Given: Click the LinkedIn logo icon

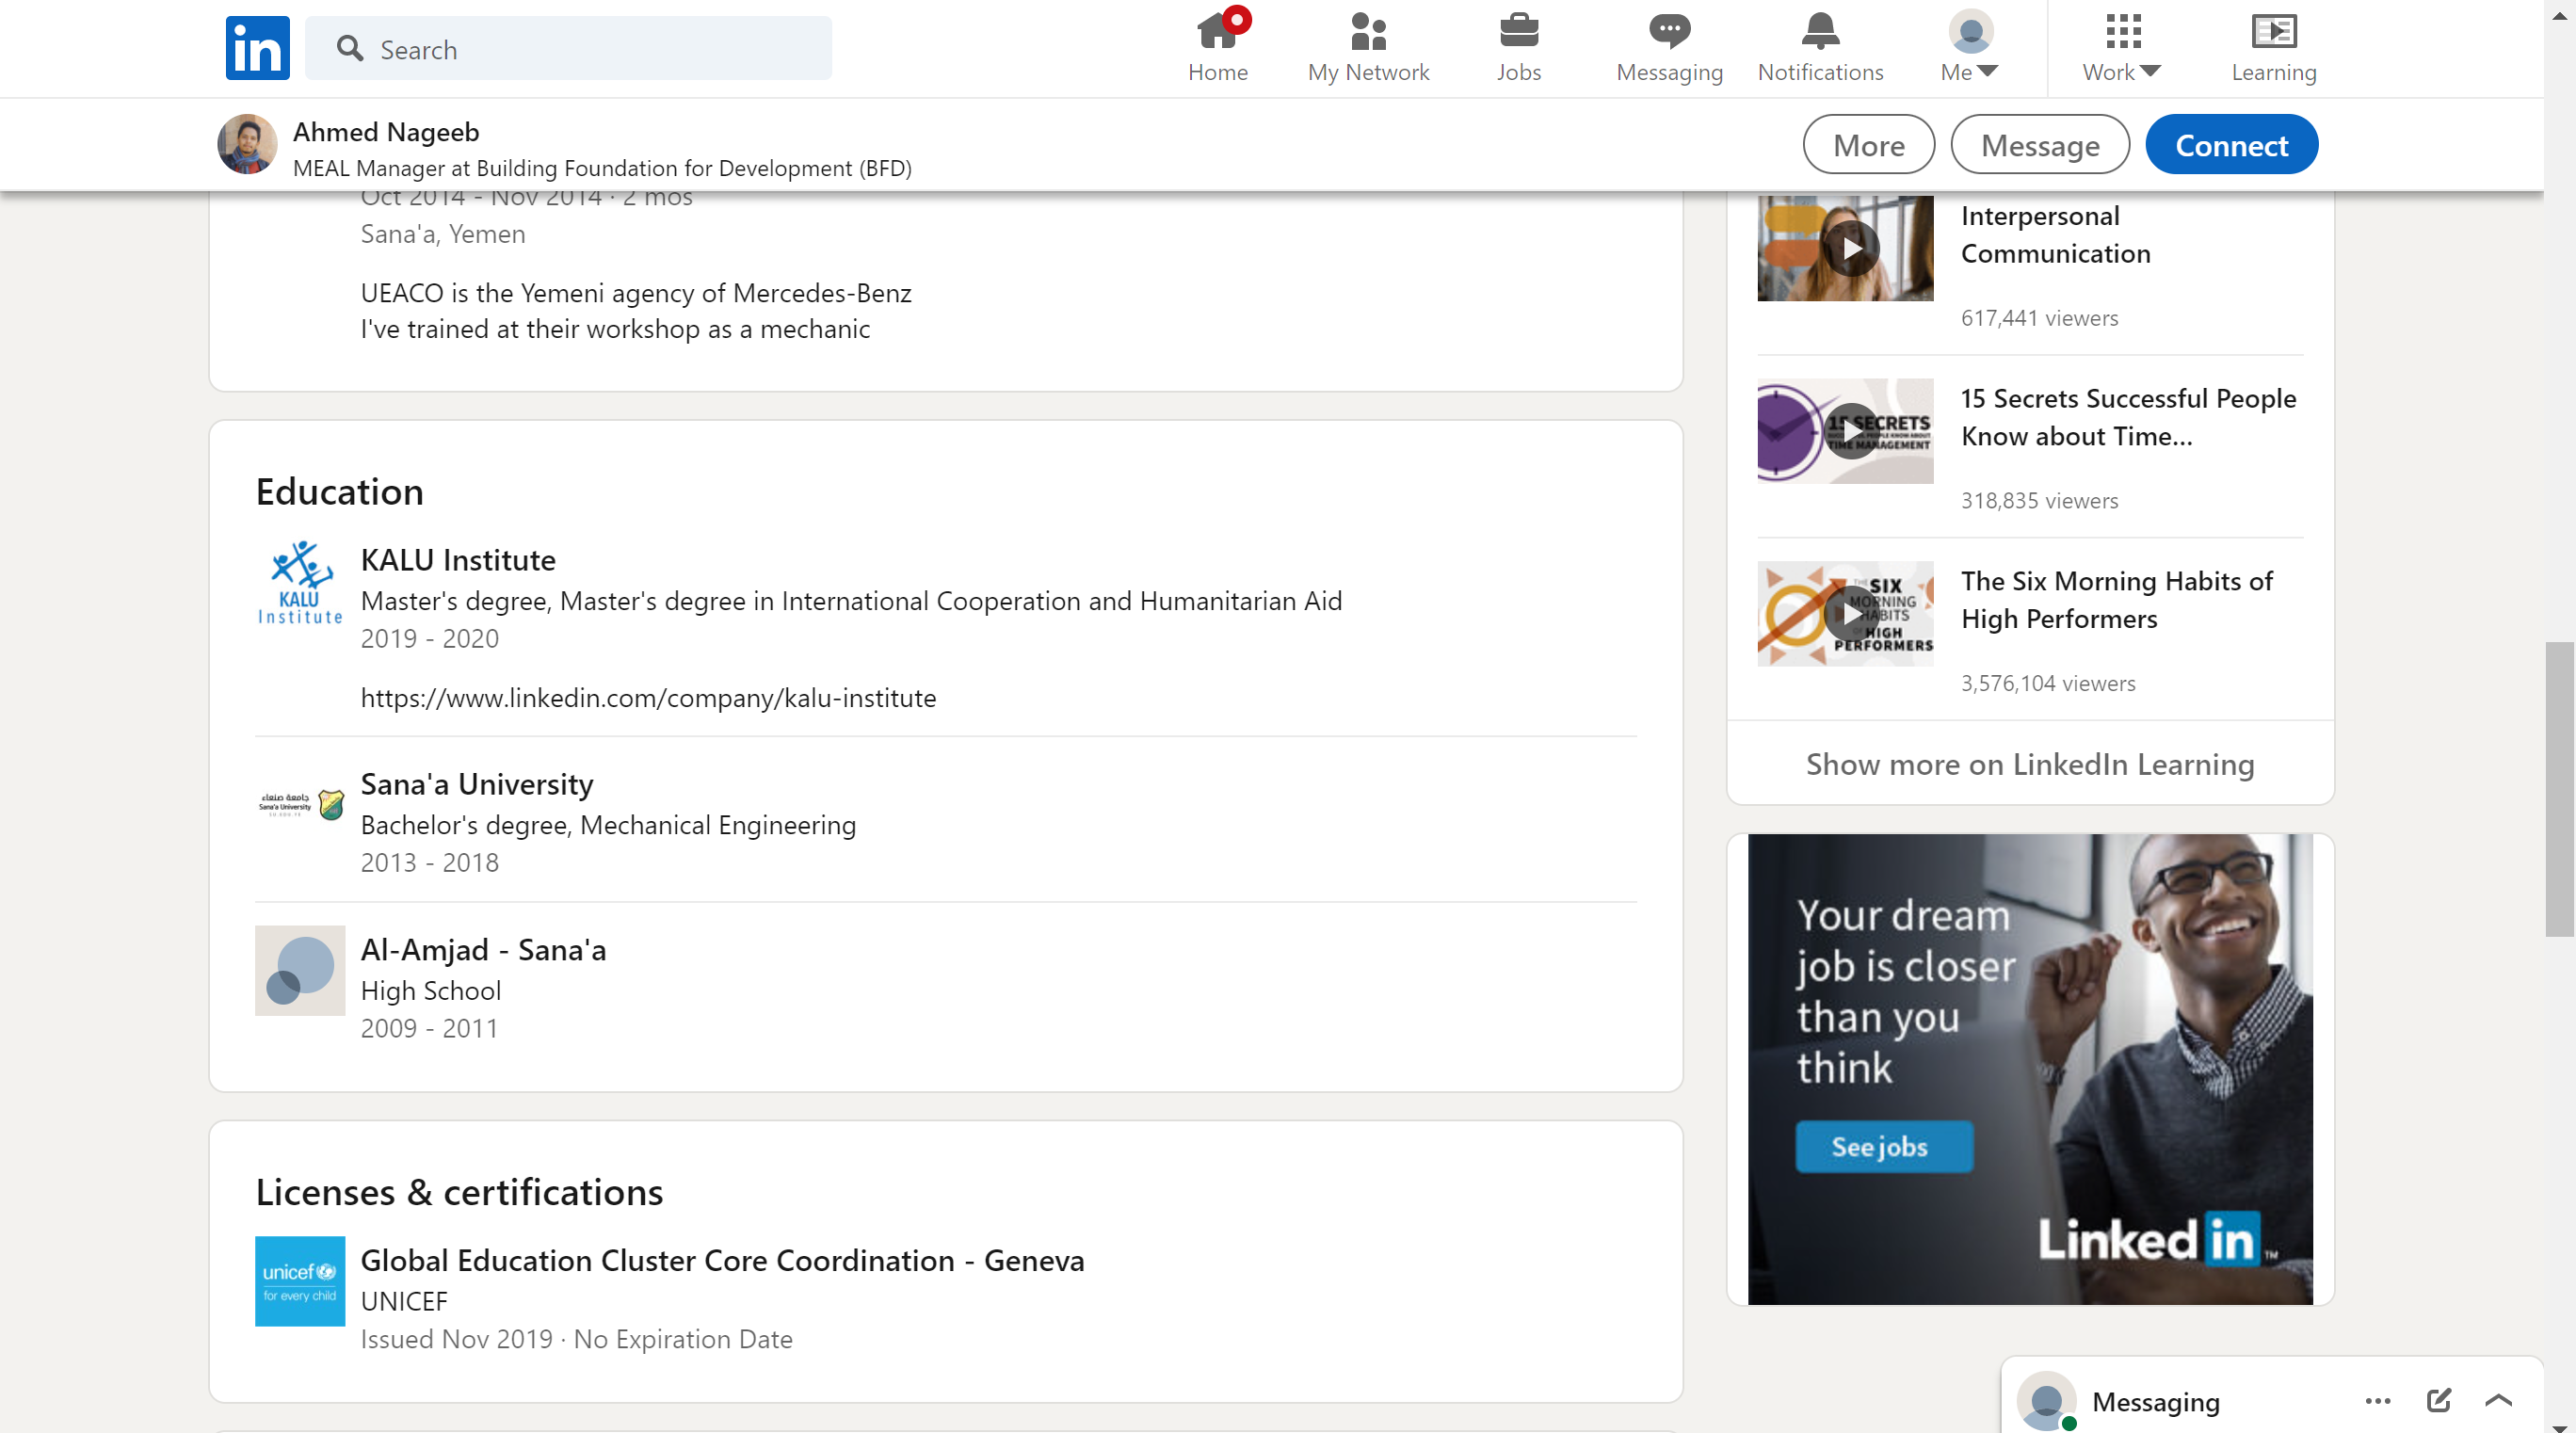Looking at the screenshot, I should pyautogui.click(x=257, y=48).
